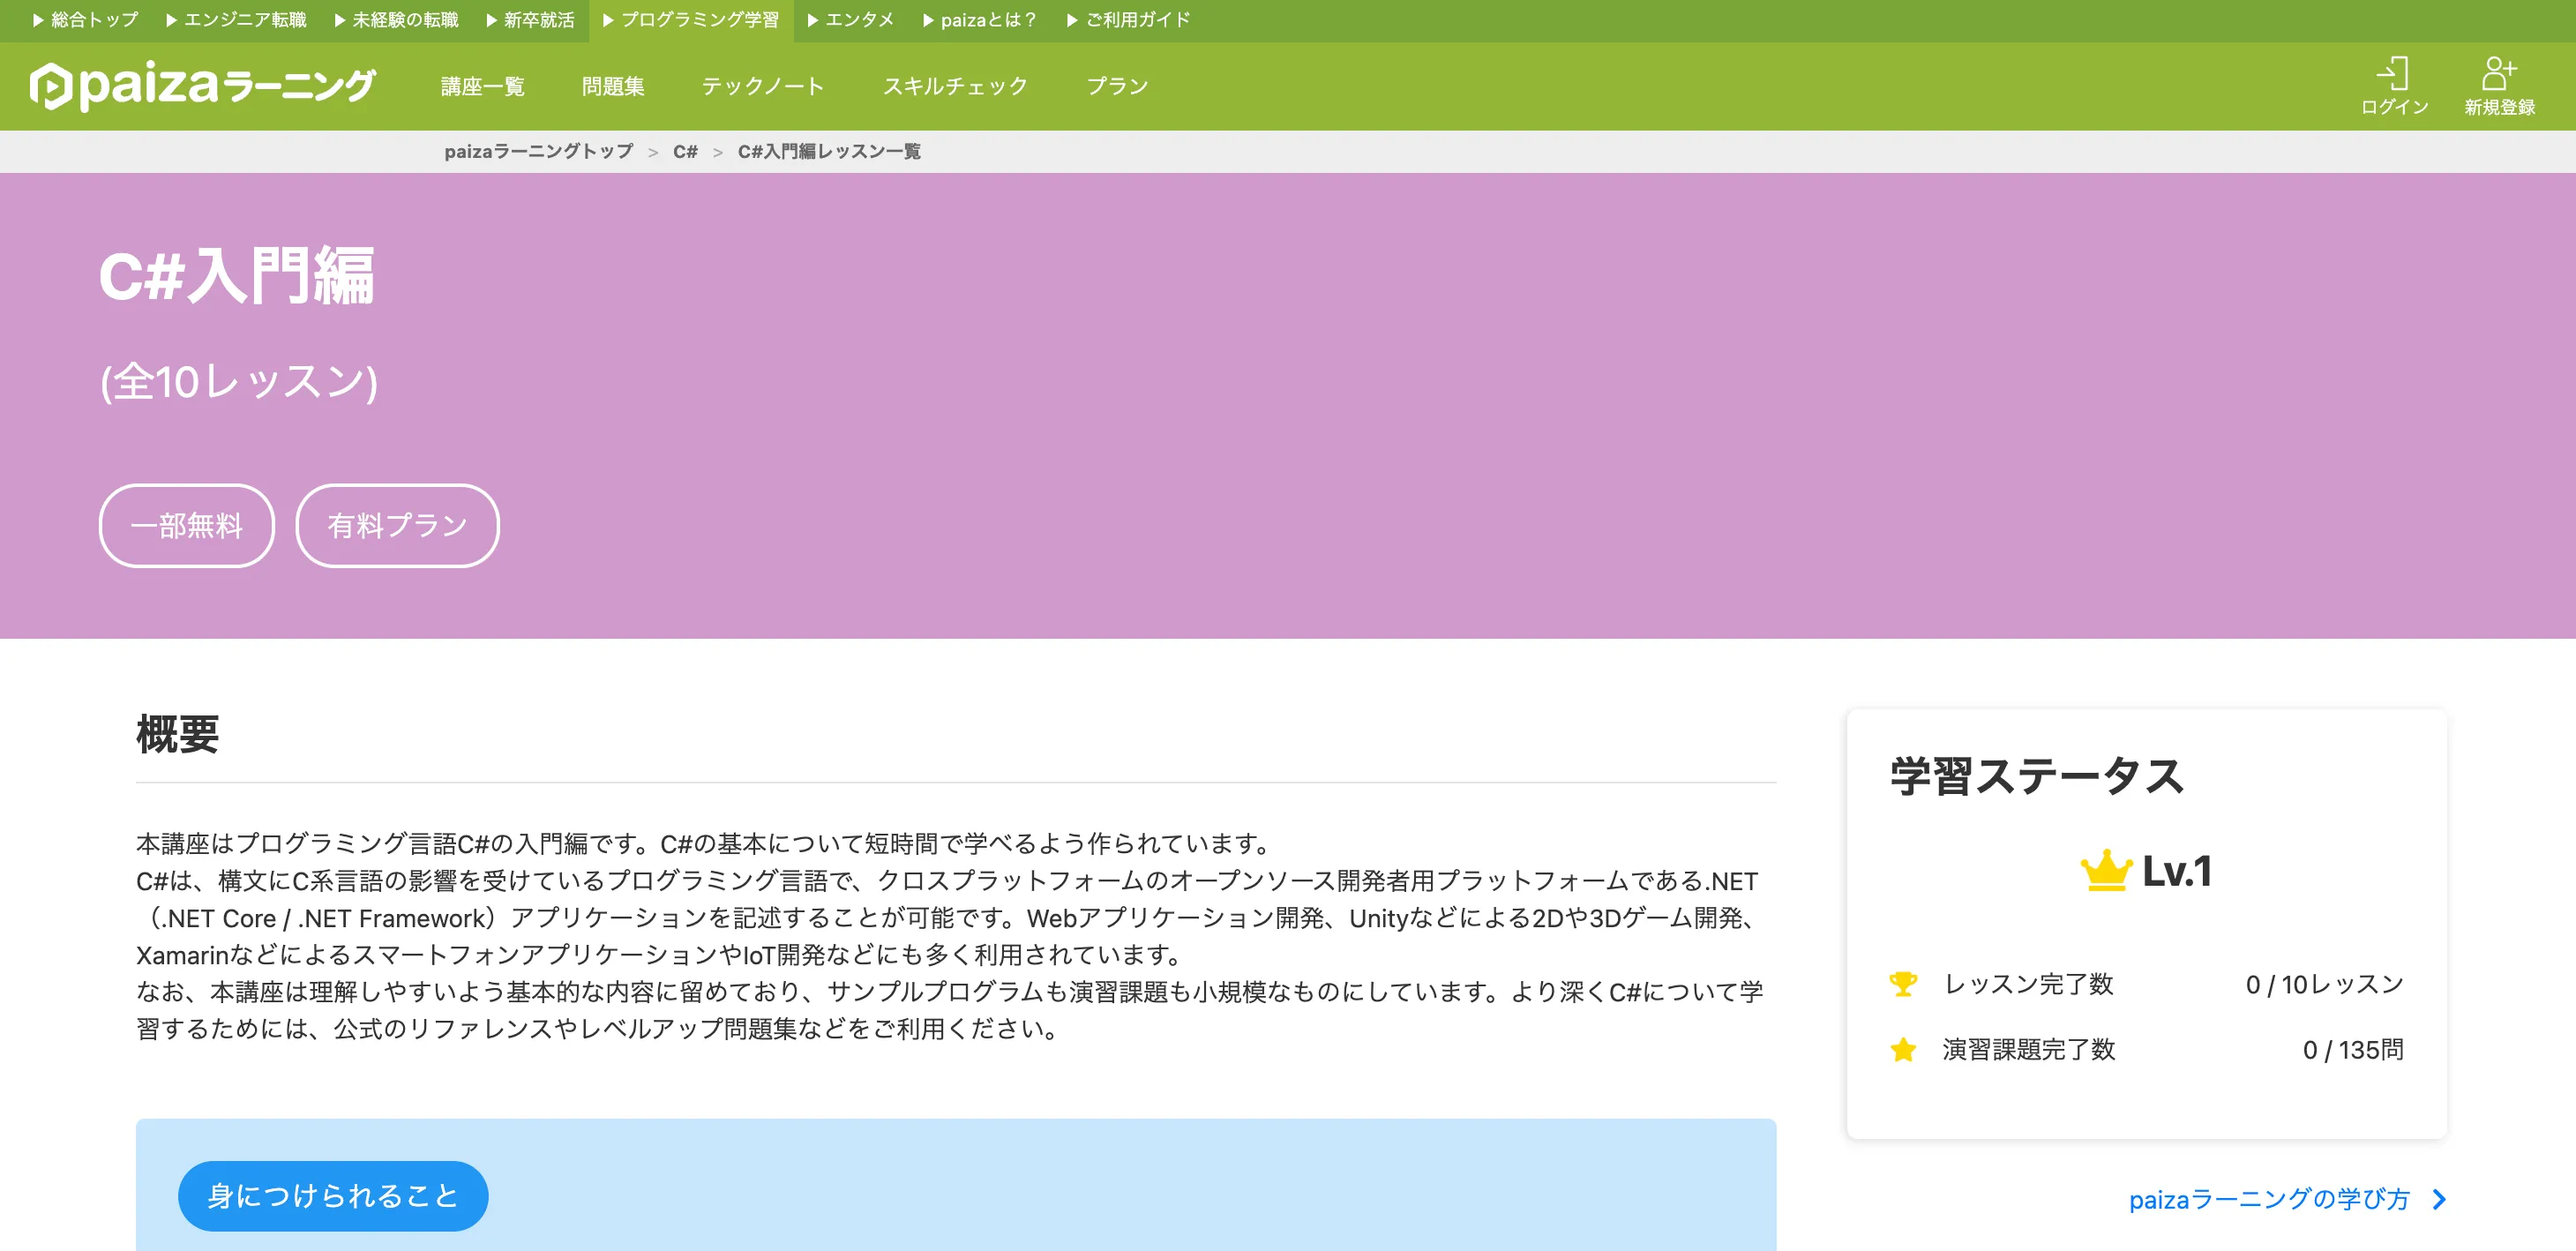Image resolution: width=2576 pixels, height=1251 pixels.
Task: Click 0 / 135問 value
Action: click(x=2353, y=1050)
